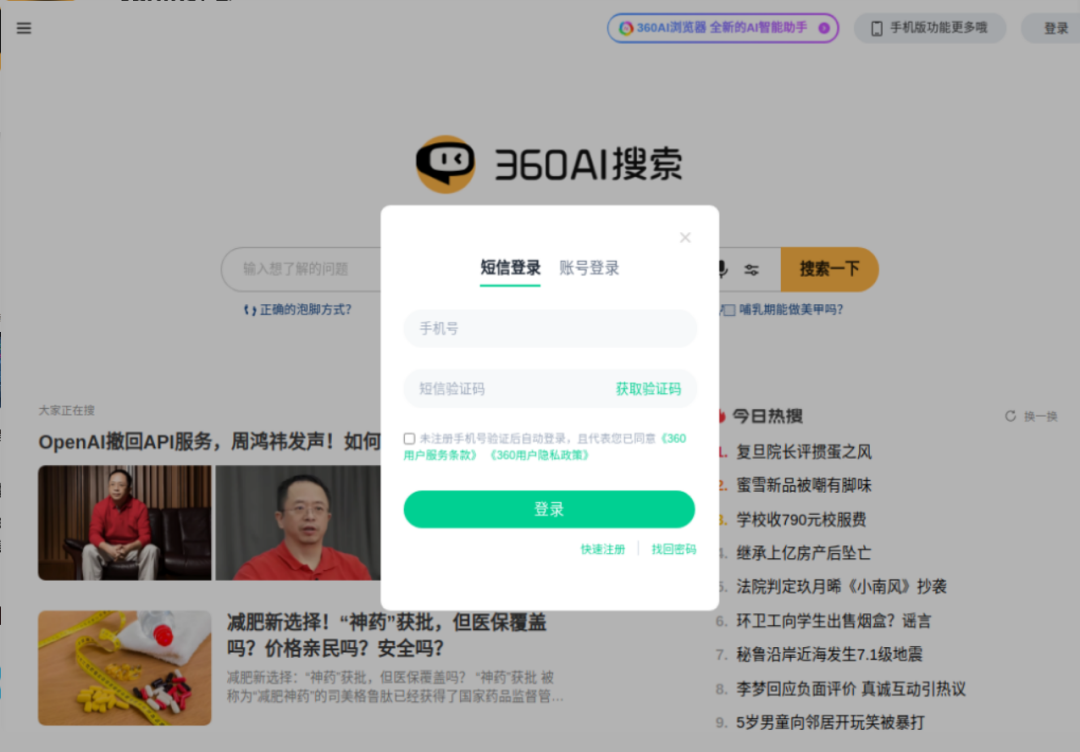This screenshot has height=752, width=1080.
Task: Open search settings sliders icon
Action: [x=751, y=270]
